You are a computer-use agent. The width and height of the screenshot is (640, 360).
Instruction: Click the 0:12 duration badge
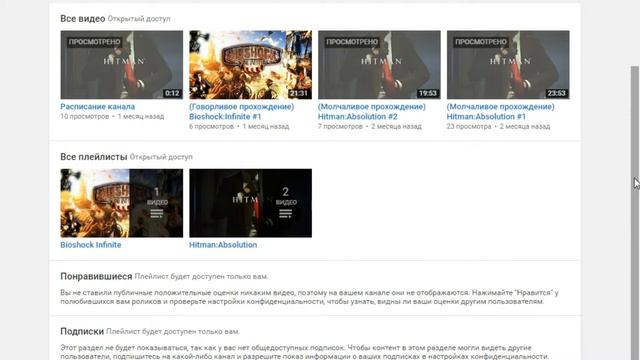point(172,93)
